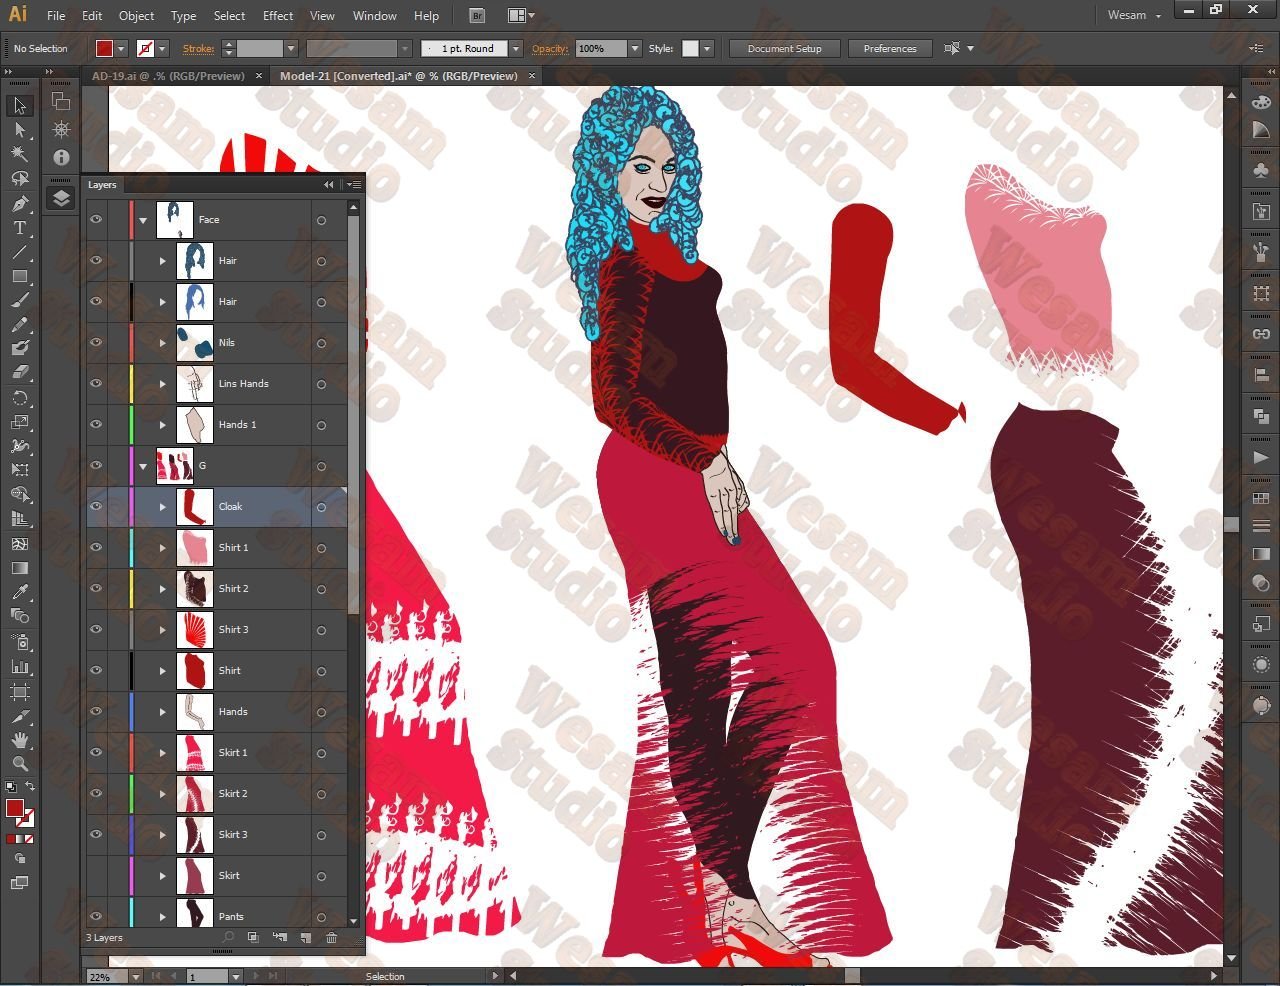Open the Layers panel flyout menu
Screen dimensions: 1280x986
(x=354, y=185)
